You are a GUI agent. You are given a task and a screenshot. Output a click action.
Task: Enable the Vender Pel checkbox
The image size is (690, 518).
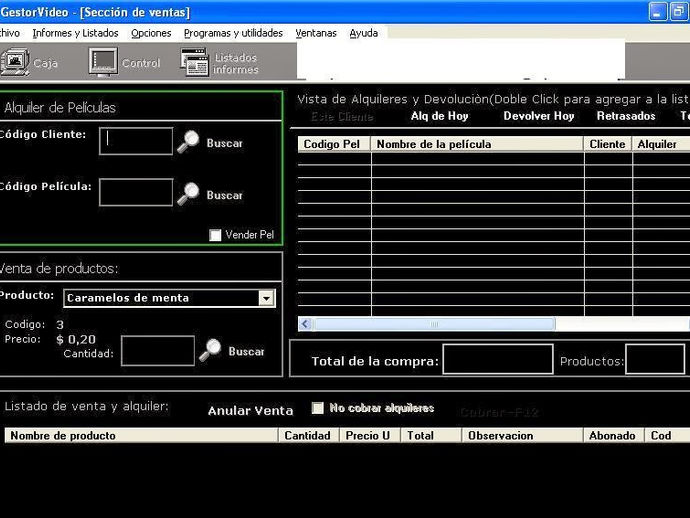(215, 235)
